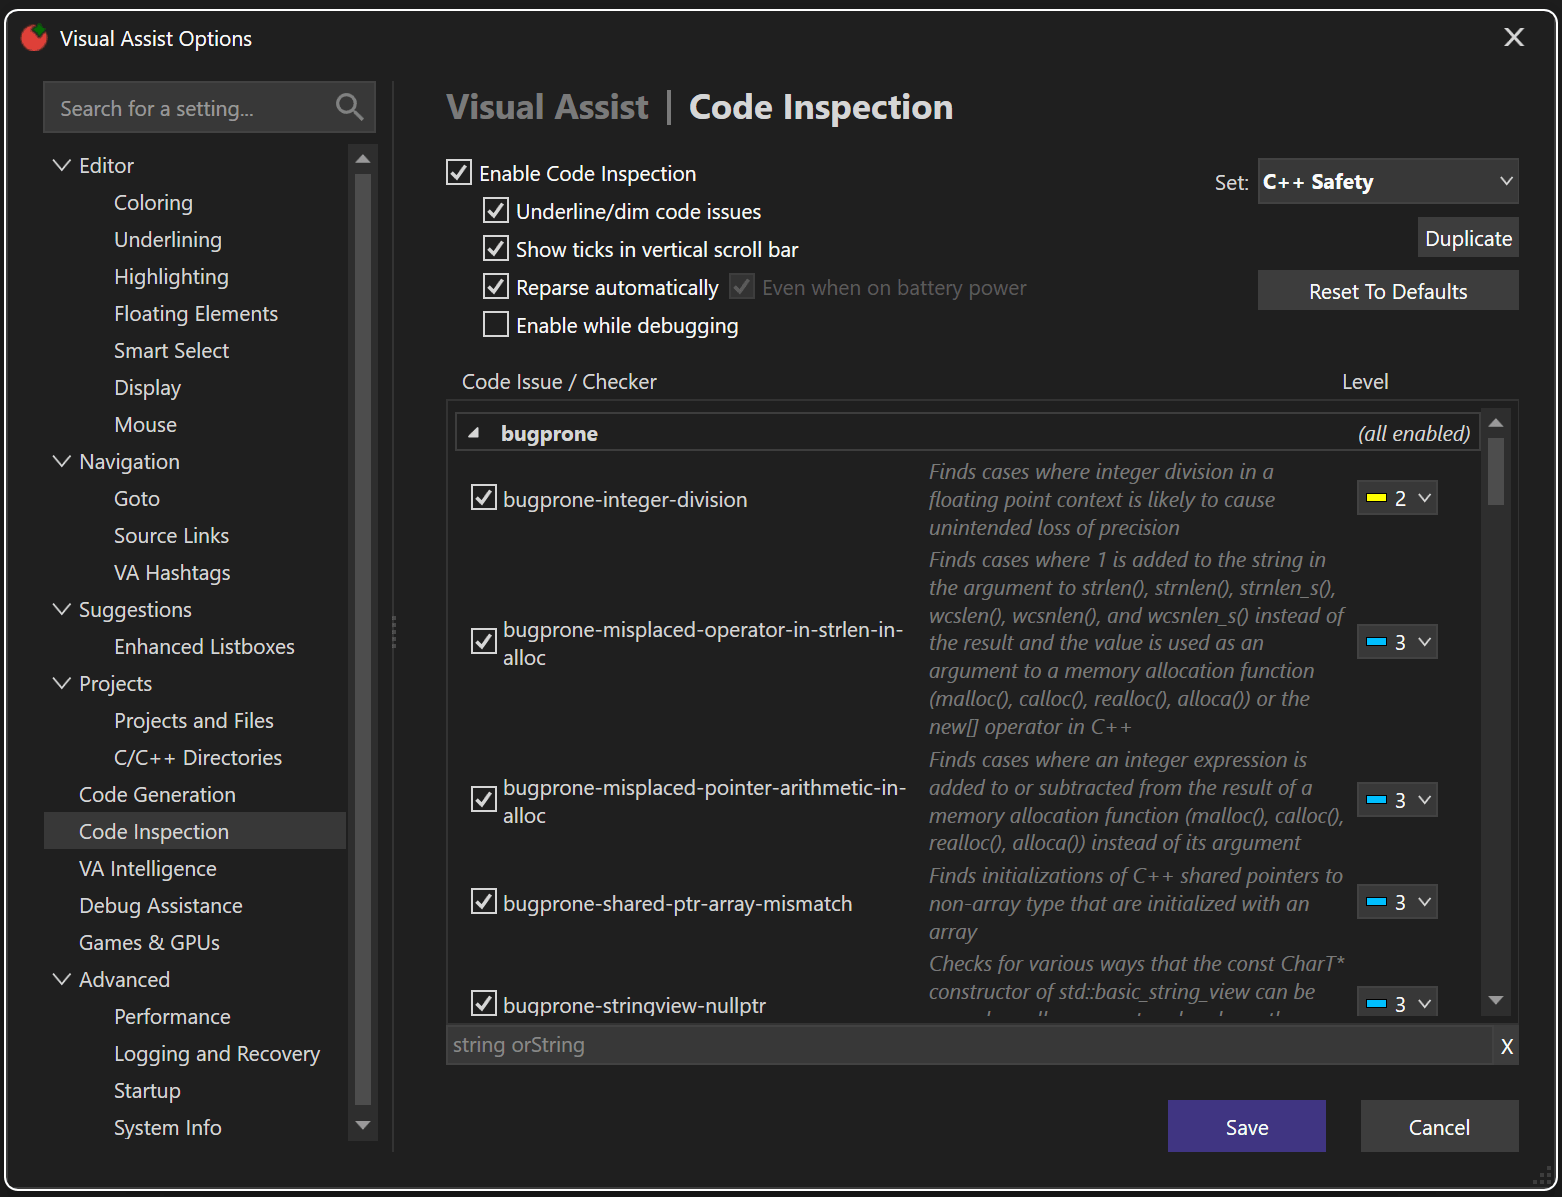Screen dimensions: 1562x1197
Task: Click the checker list scroll down arrow
Action: (x=1496, y=1000)
